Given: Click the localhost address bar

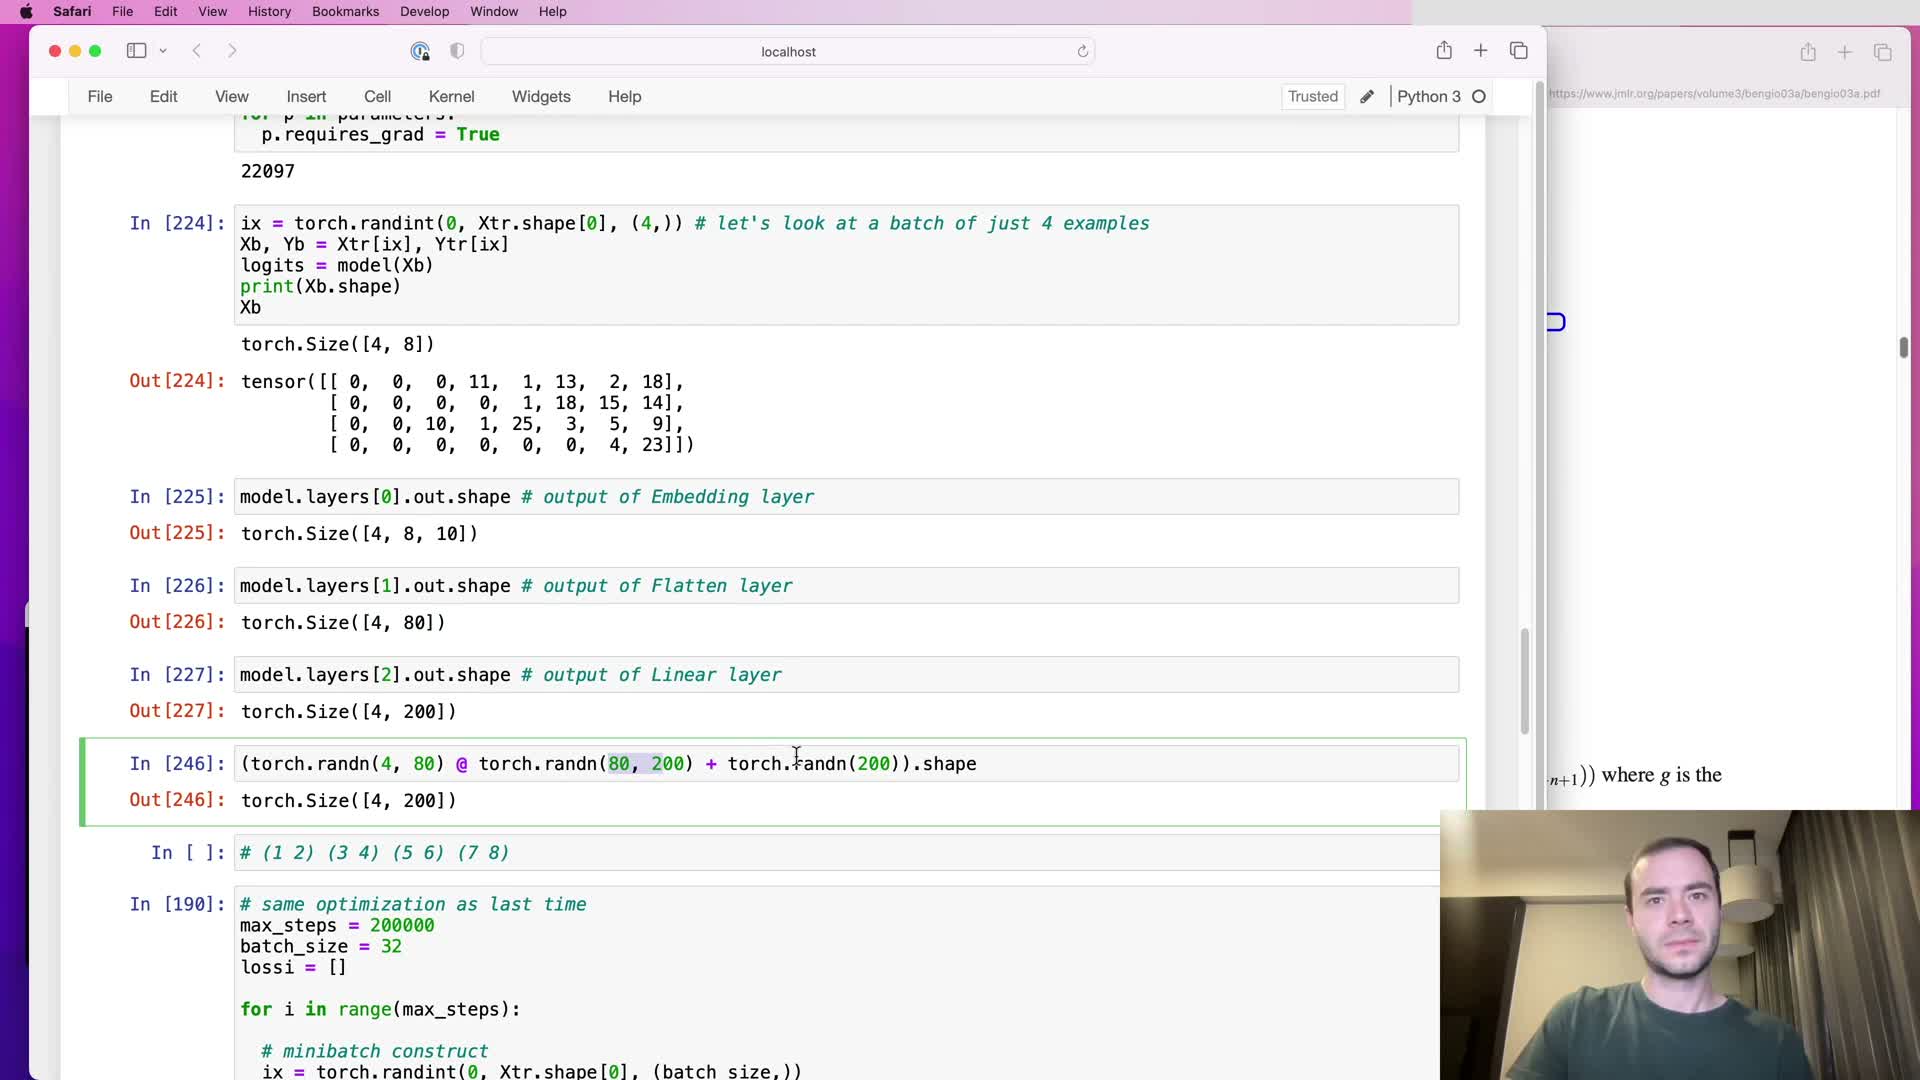Looking at the screenshot, I should (788, 52).
